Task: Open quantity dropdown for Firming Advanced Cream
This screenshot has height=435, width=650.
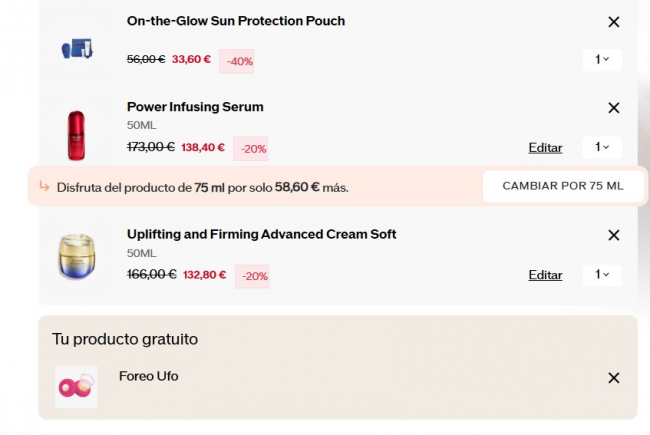Action: pyautogui.click(x=602, y=274)
